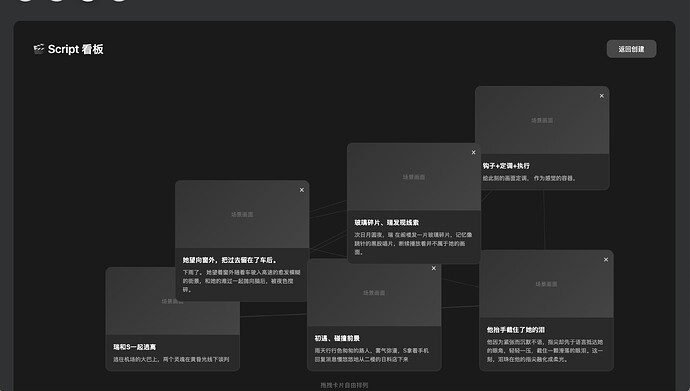Click the description under 钩子+定调+执行

[529, 178]
